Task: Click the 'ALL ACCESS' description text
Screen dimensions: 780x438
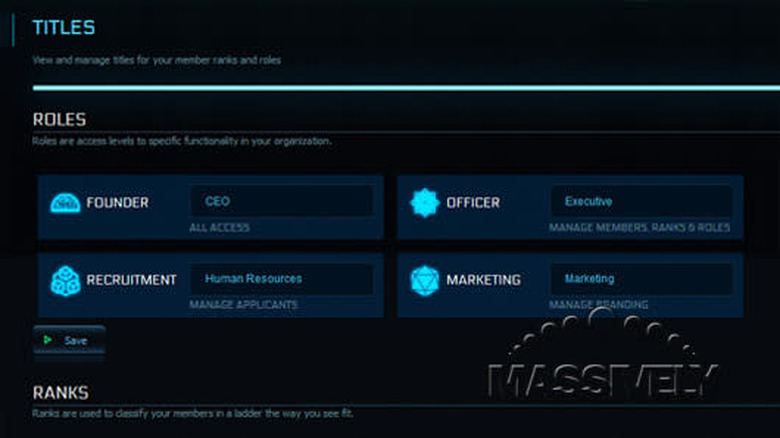Action: coord(219,227)
